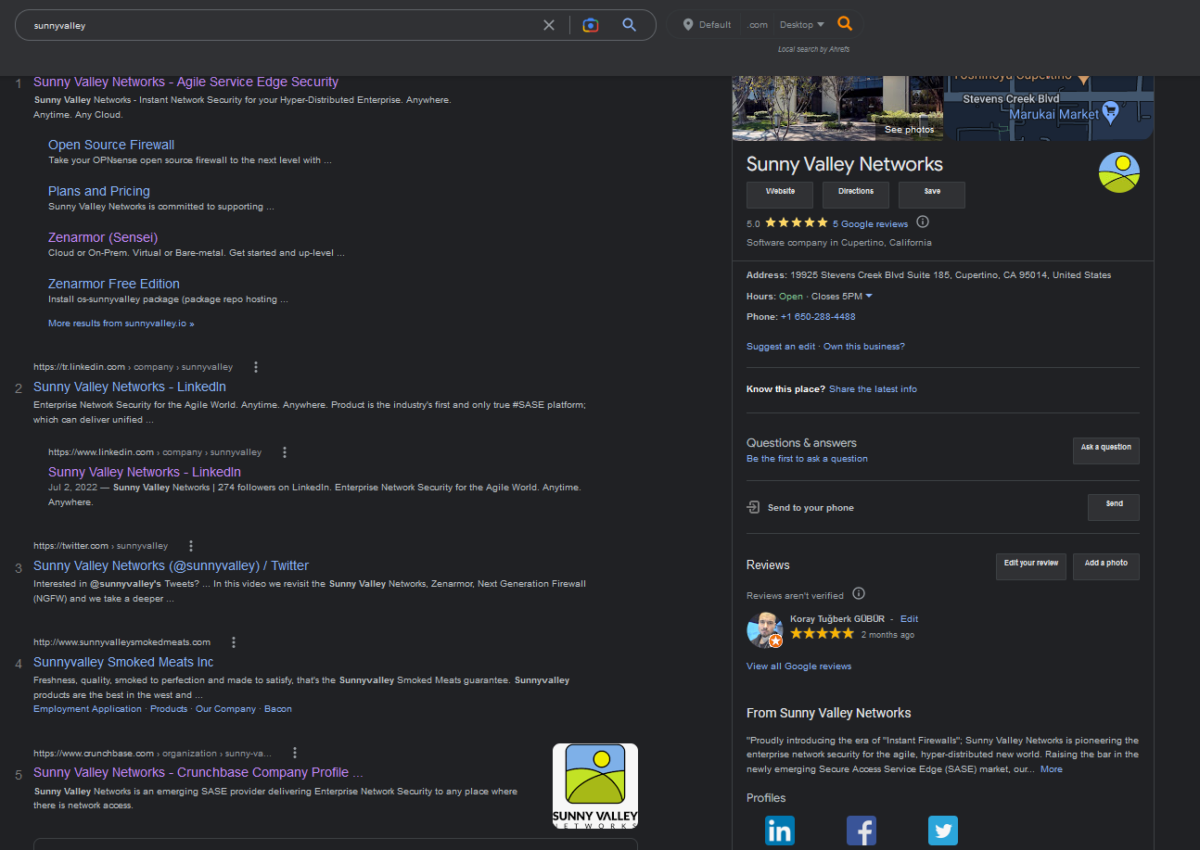Select the .com domain selector
Image resolution: width=1200 pixels, height=850 pixels.
[x=757, y=25]
